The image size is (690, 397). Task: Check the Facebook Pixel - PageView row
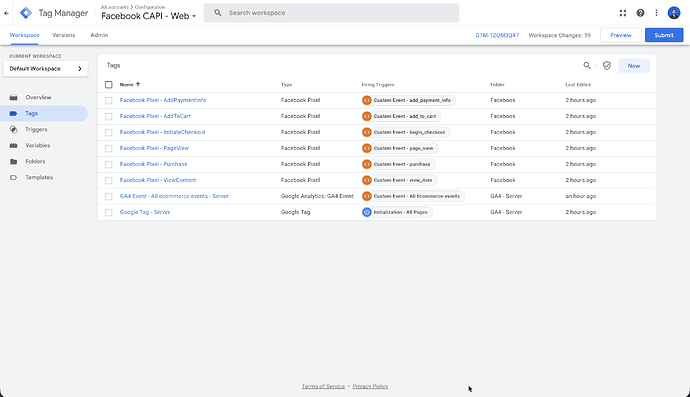[109, 148]
